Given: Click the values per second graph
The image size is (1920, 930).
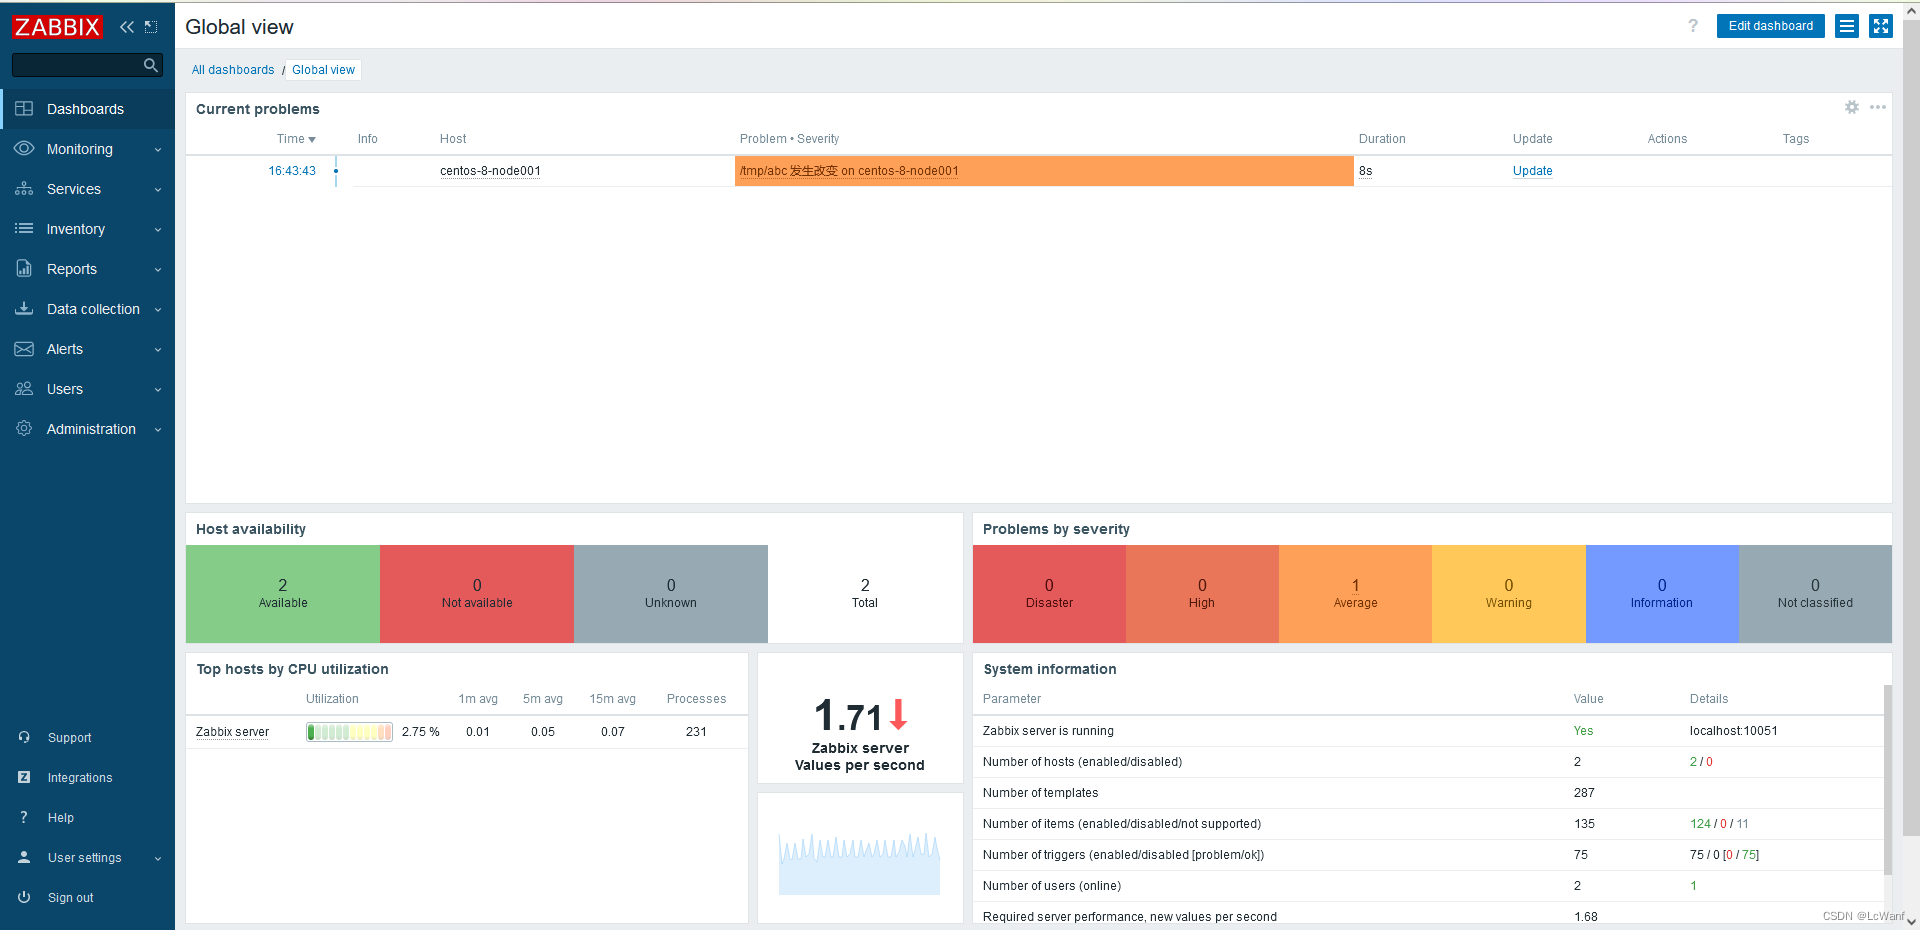Looking at the screenshot, I should [x=859, y=863].
